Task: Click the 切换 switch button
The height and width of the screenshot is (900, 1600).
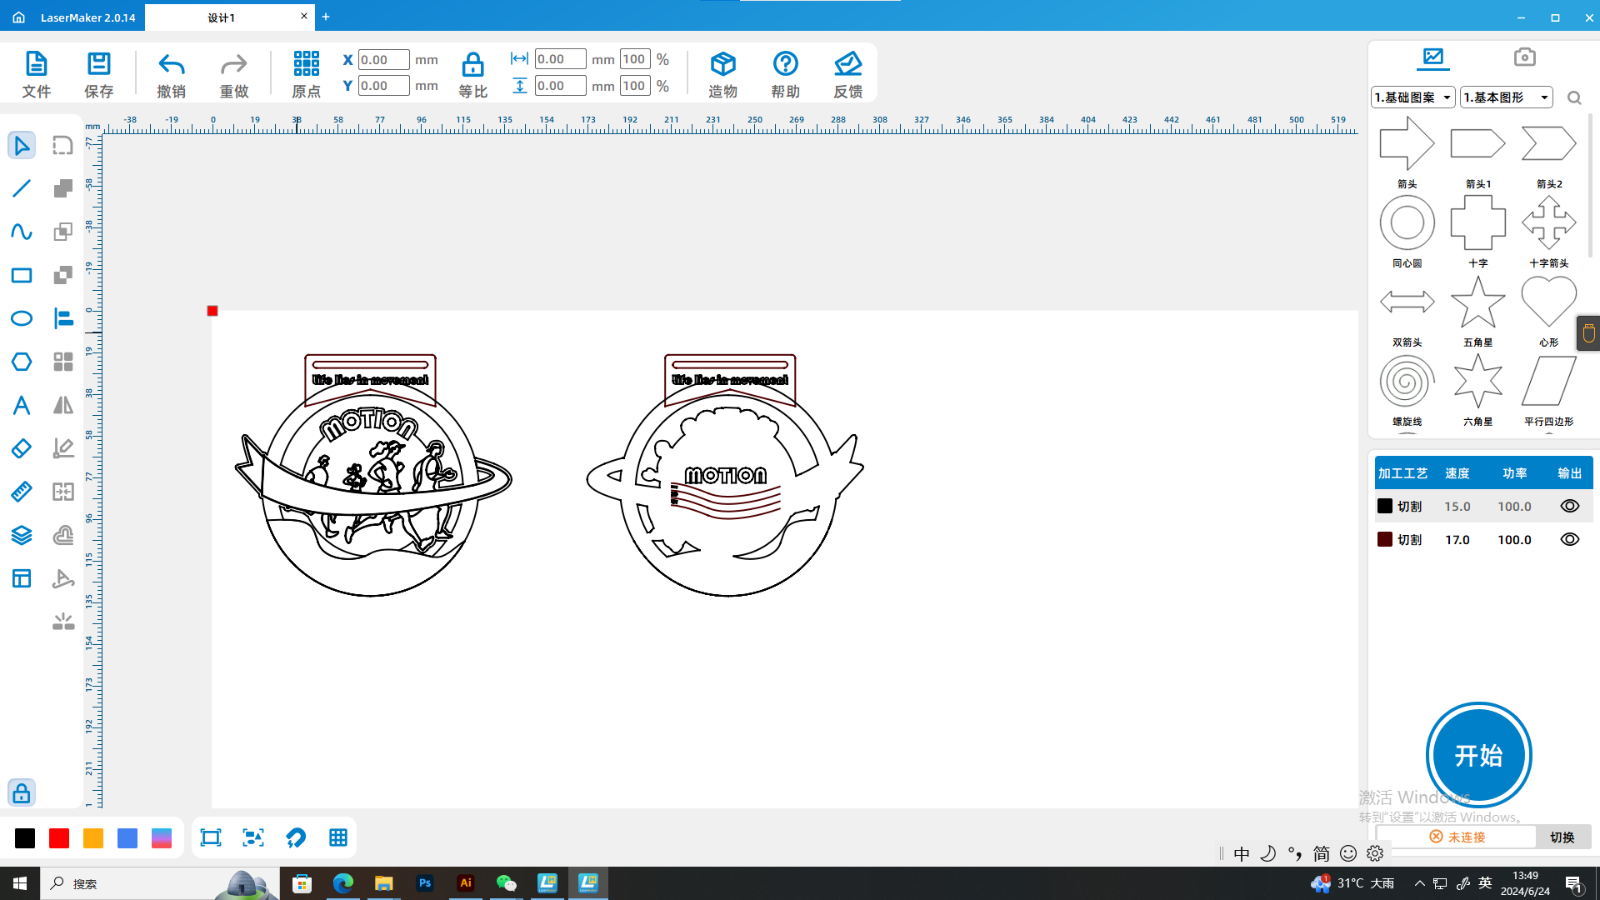Action: [x=1562, y=837]
